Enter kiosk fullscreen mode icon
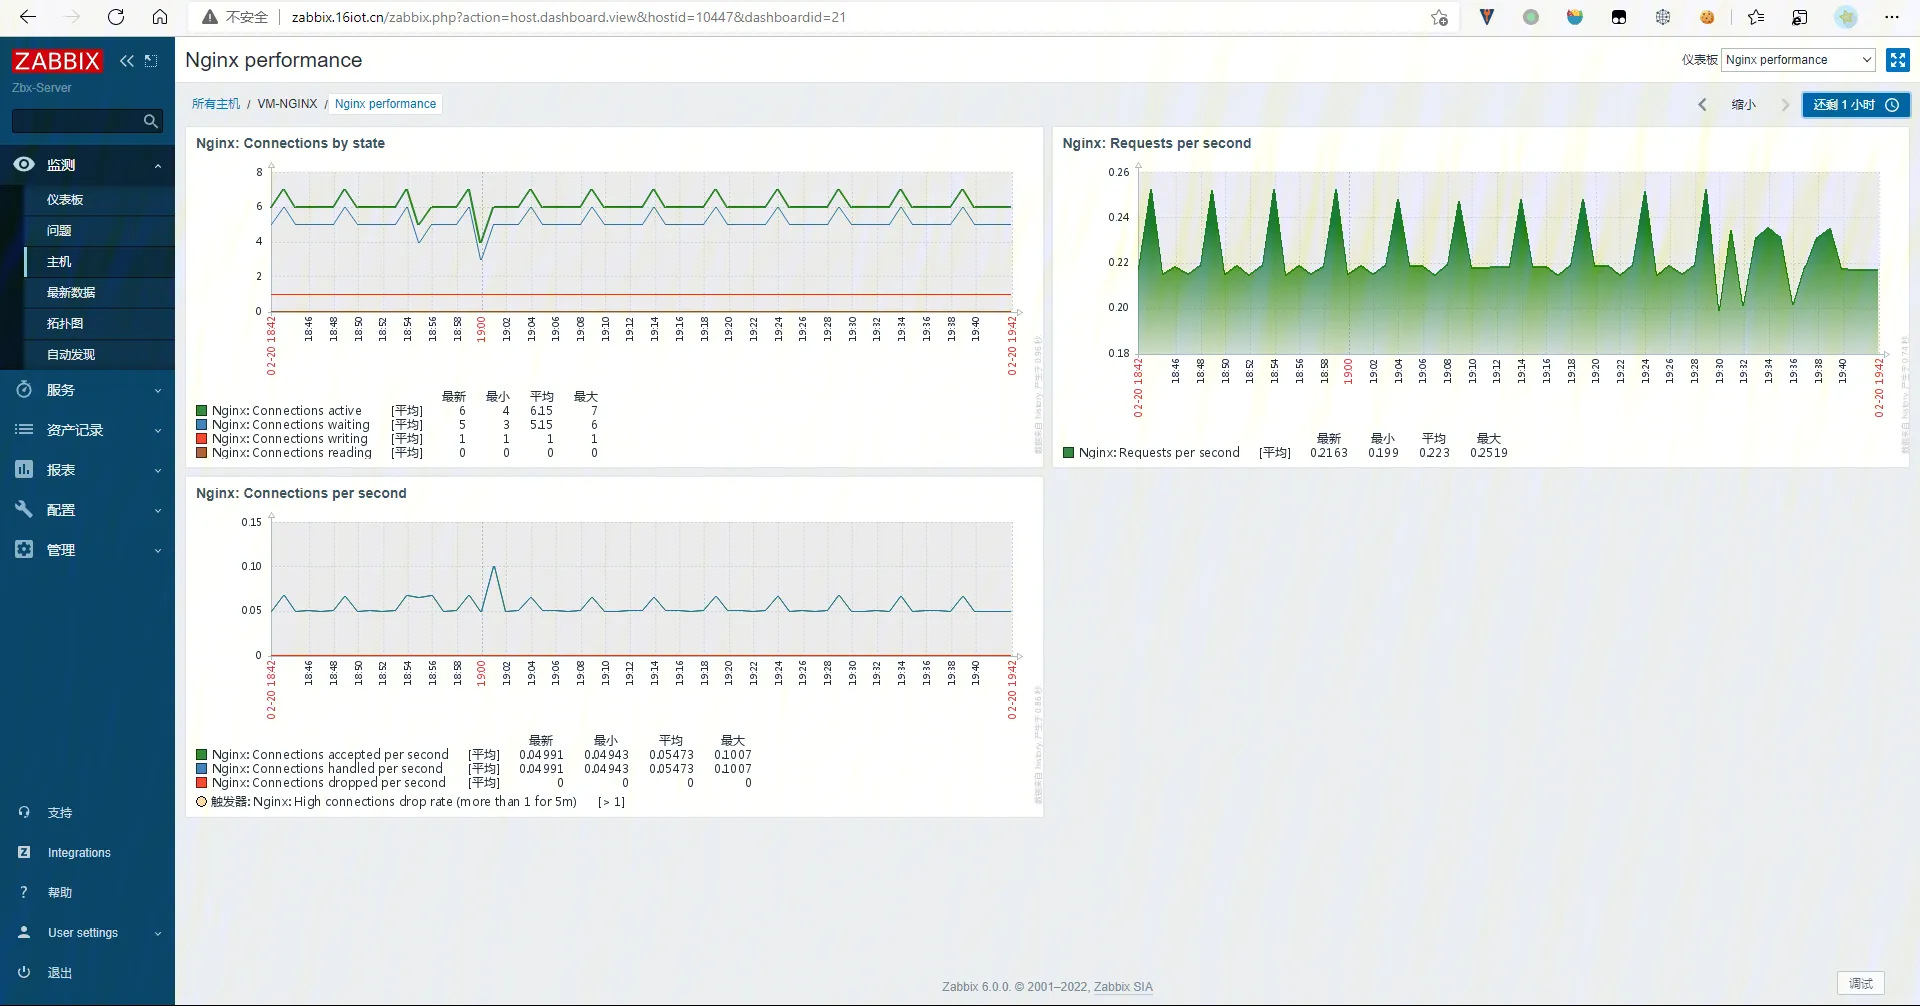This screenshot has width=1920, height=1006. (x=1897, y=60)
